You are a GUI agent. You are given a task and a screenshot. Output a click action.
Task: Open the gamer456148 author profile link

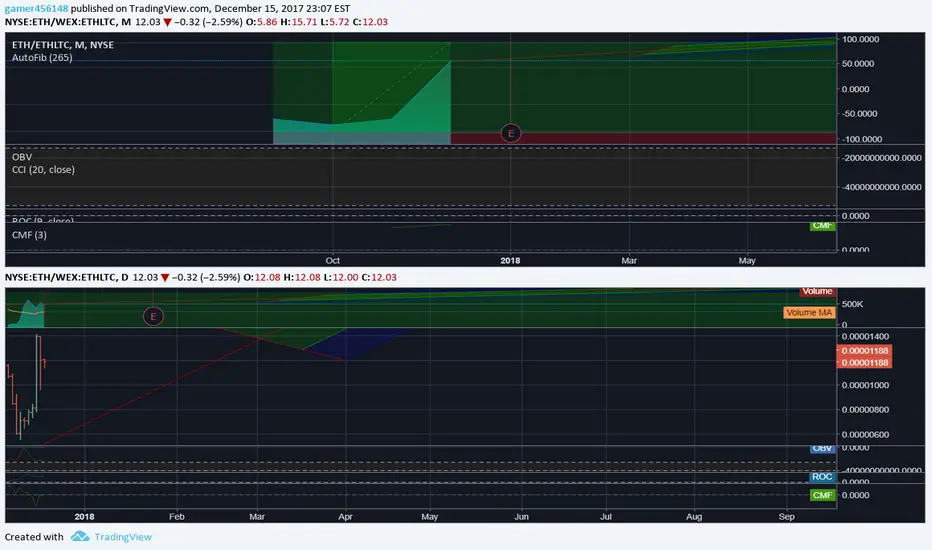(36, 9)
